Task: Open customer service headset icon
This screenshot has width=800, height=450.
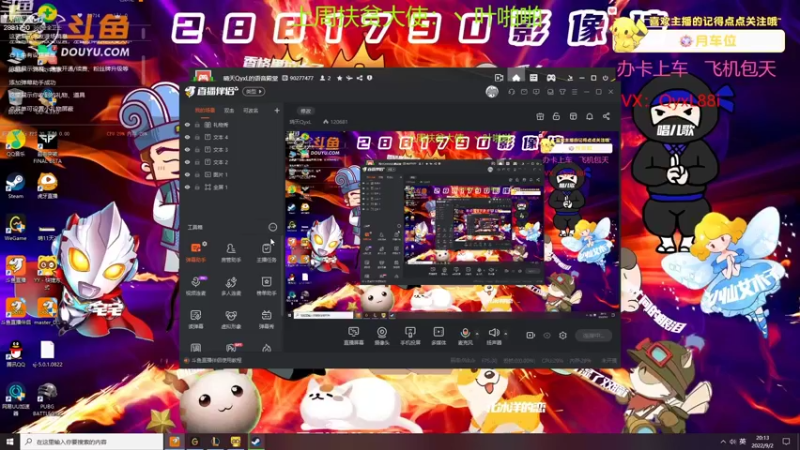Action: click(511, 92)
